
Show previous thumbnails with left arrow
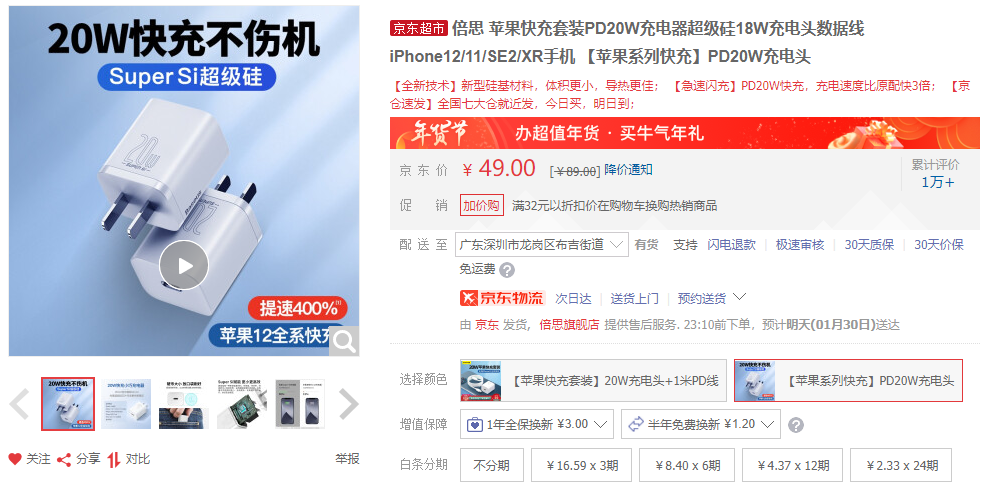pos(20,404)
